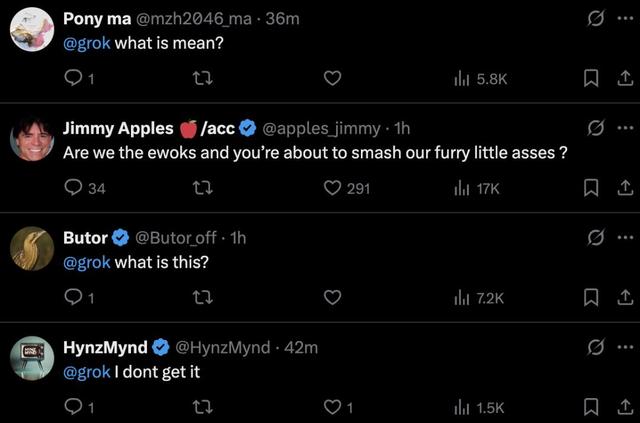Open more options for Pony ma's tweet
This screenshot has height=423, width=640.
[625, 18]
